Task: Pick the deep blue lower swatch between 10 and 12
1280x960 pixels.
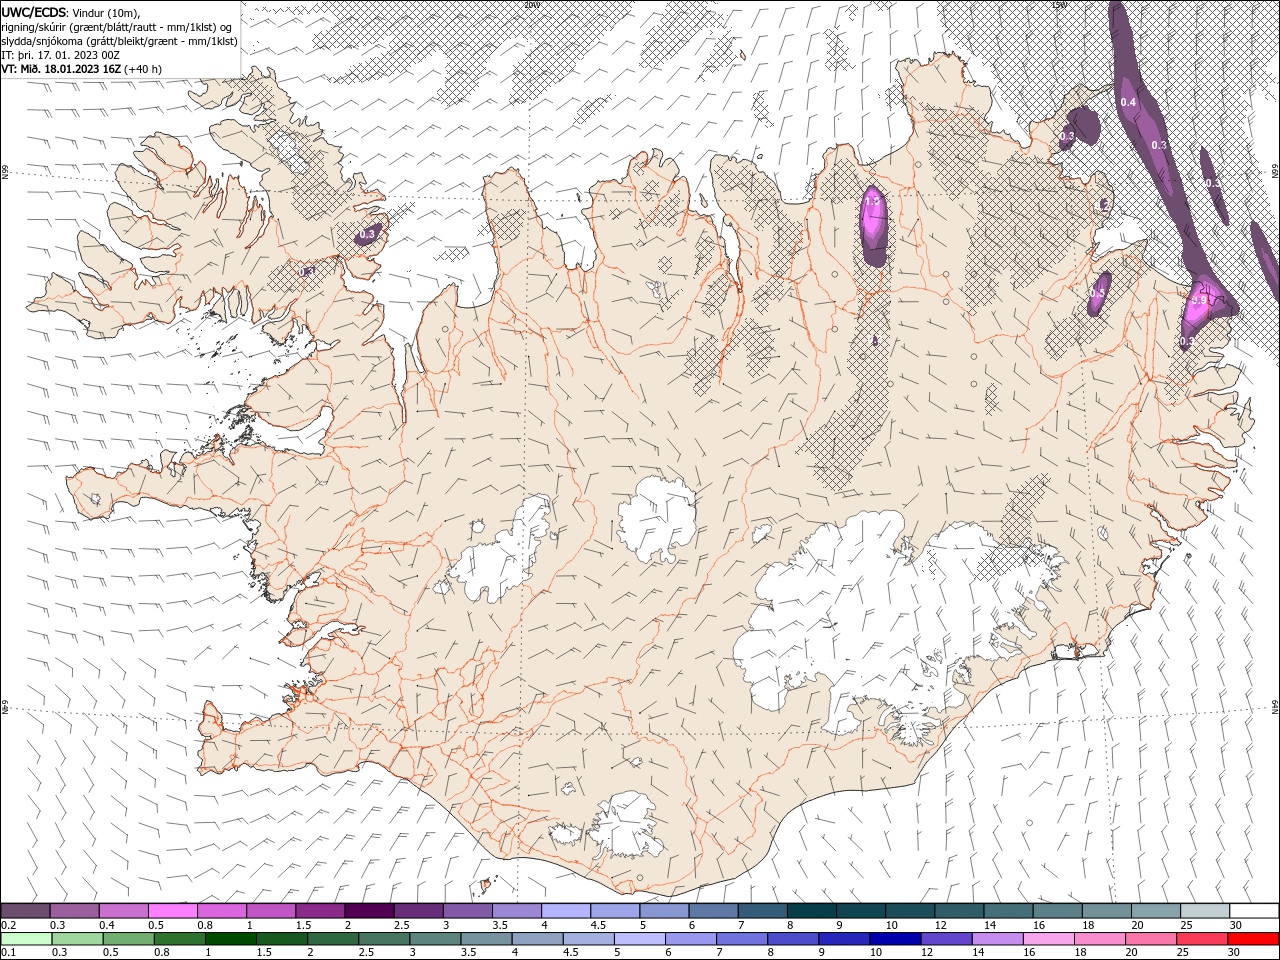Action: tap(896, 939)
